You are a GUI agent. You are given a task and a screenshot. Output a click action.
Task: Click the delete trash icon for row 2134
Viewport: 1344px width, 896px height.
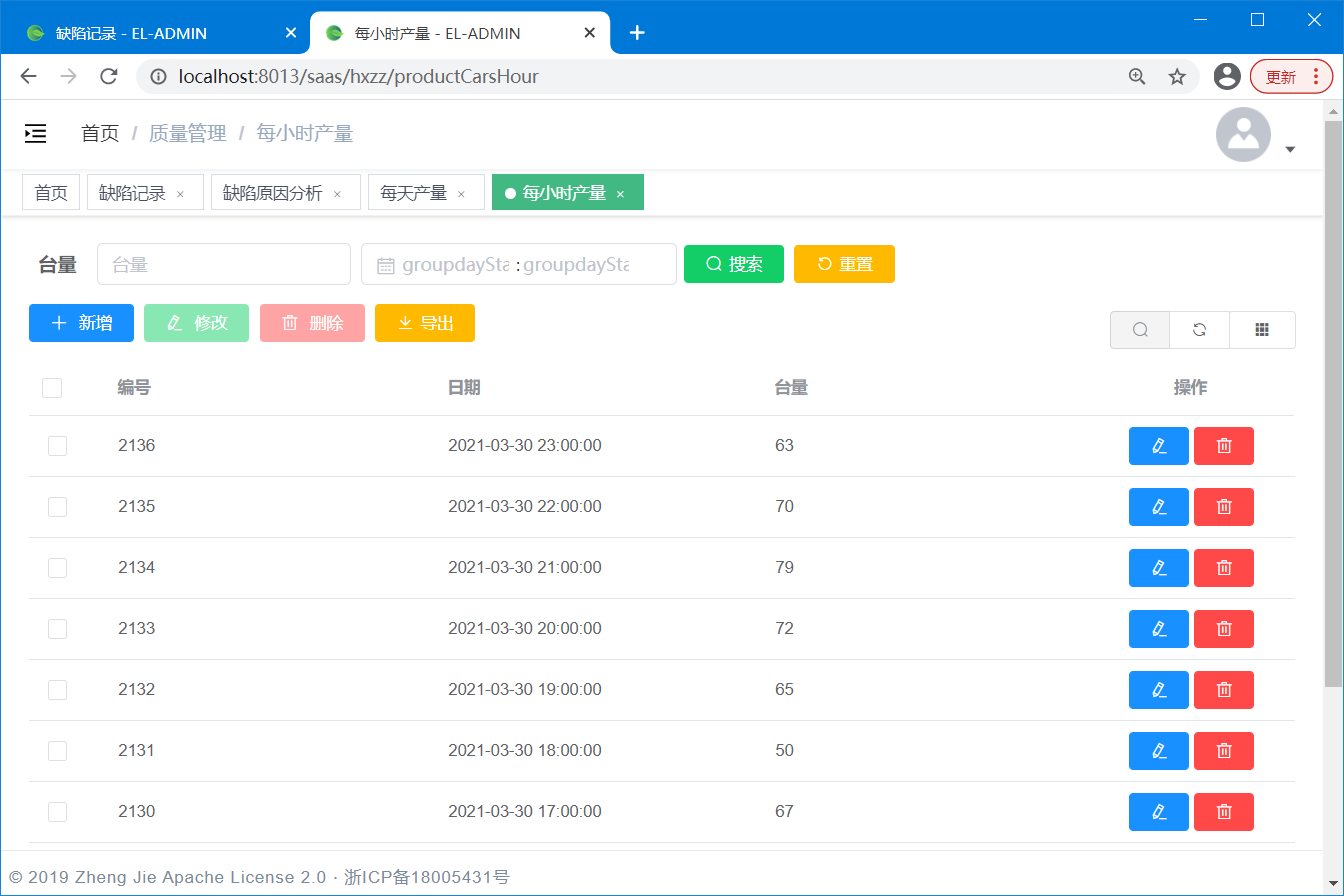pyautogui.click(x=1223, y=568)
